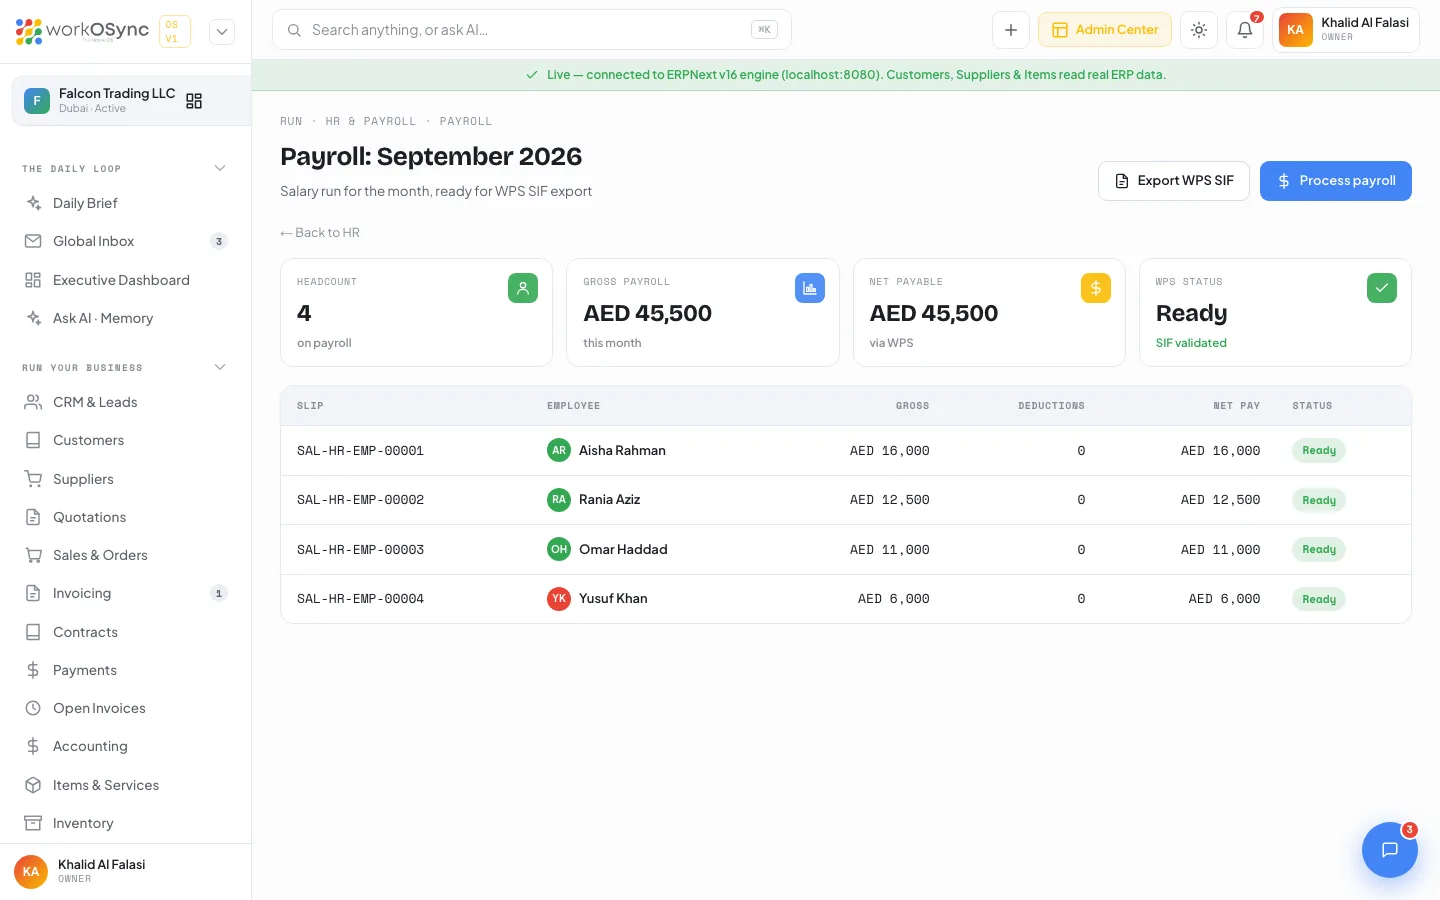Select the Falcon Trading LLC company card
Image resolution: width=1440 pixels, height=900 pixels.
click(131, 100)
